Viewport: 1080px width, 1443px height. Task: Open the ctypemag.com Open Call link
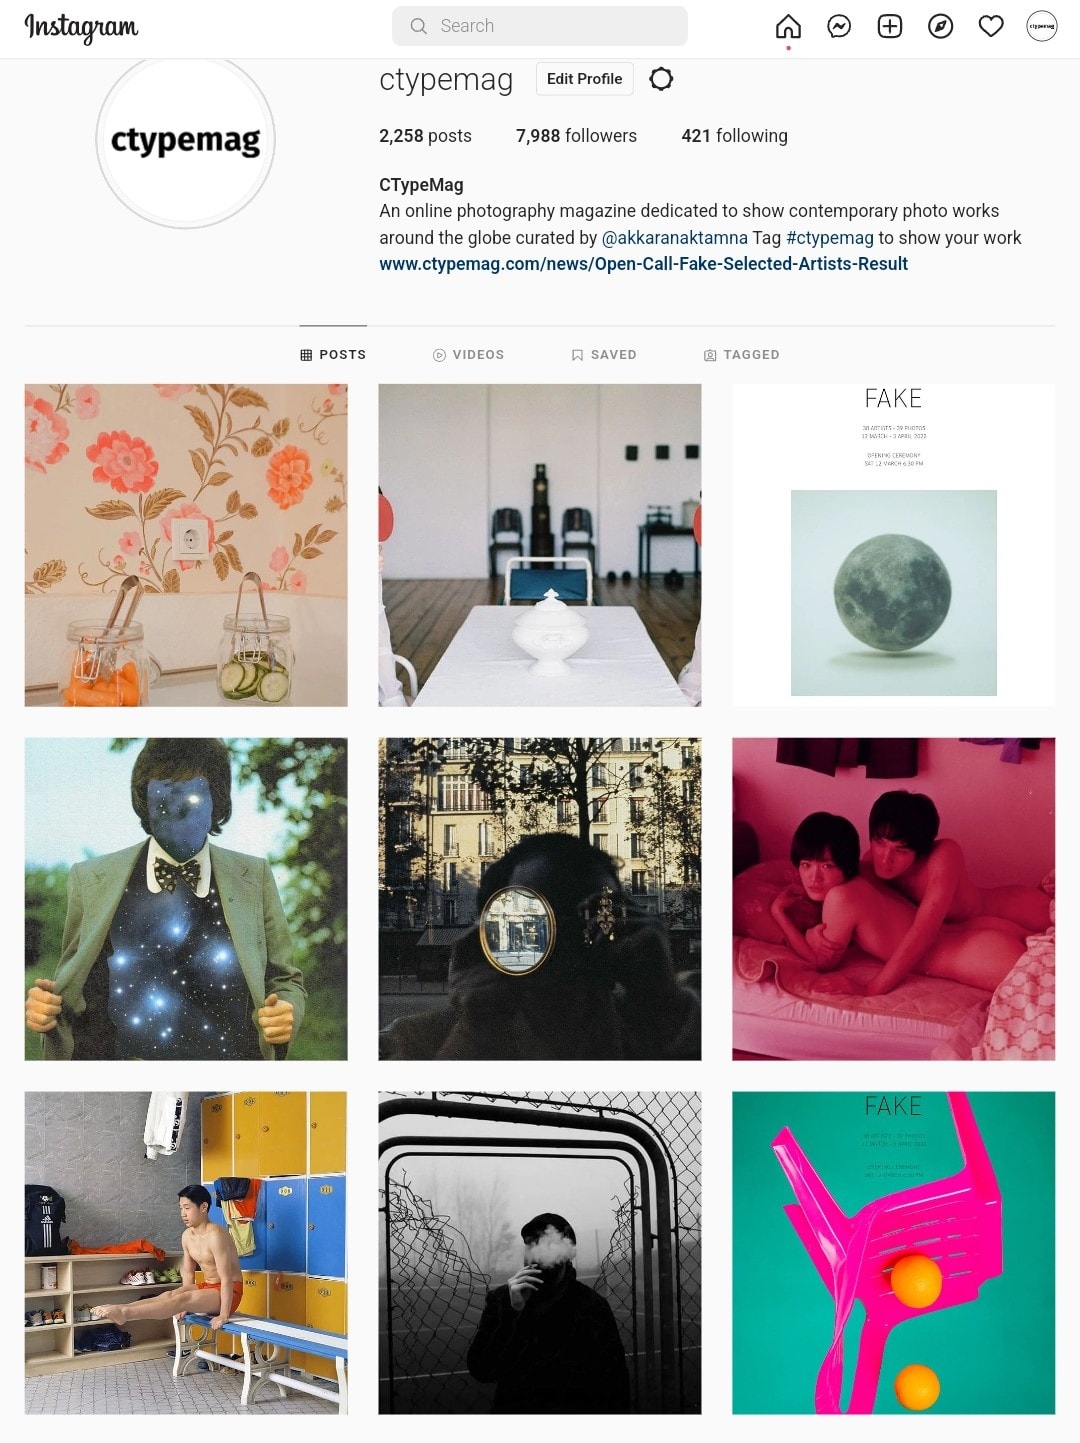(643, 264)
